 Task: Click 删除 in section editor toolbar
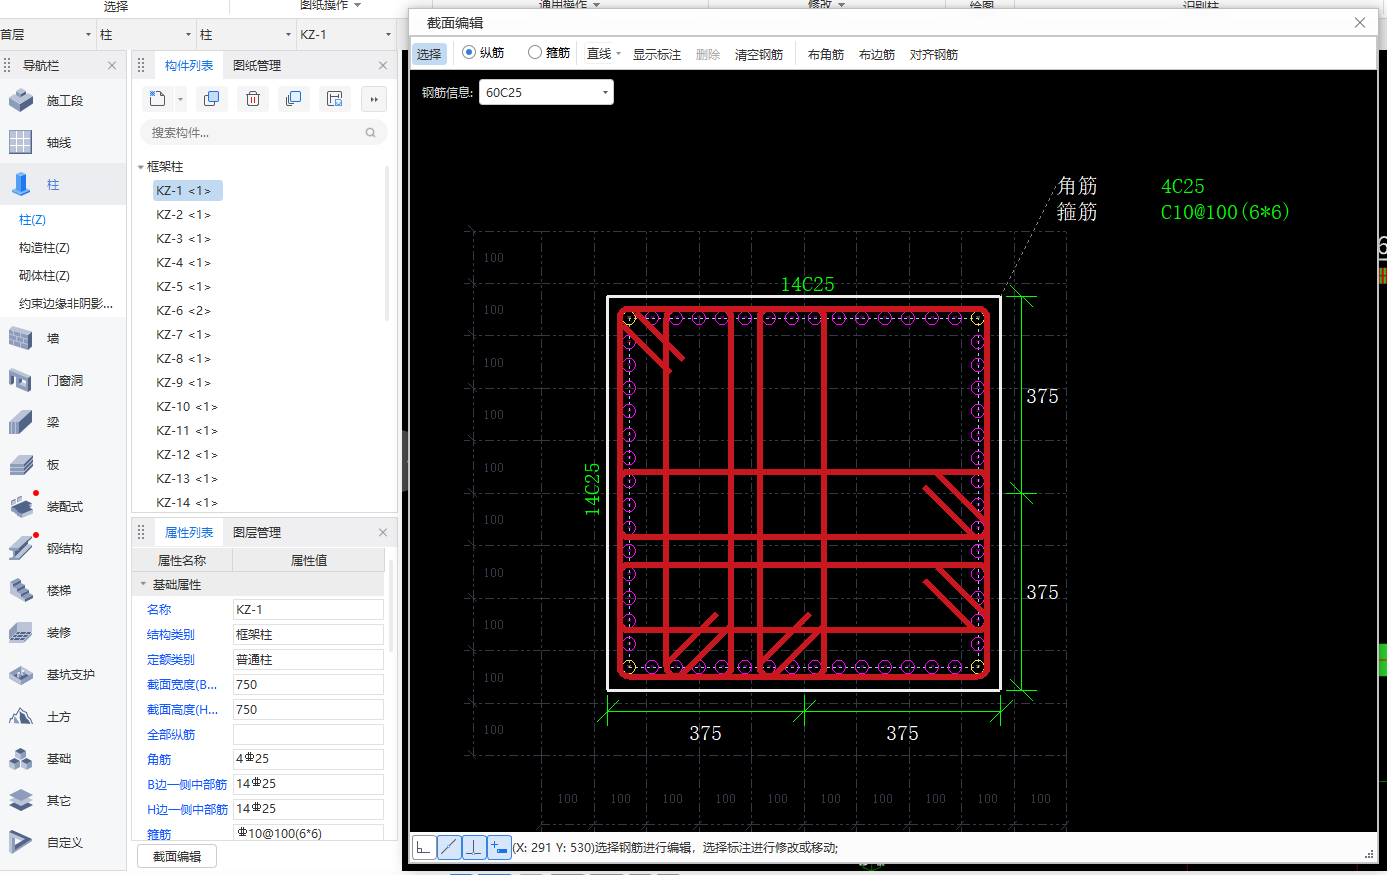pyautogui.click(x=708, y=54)
